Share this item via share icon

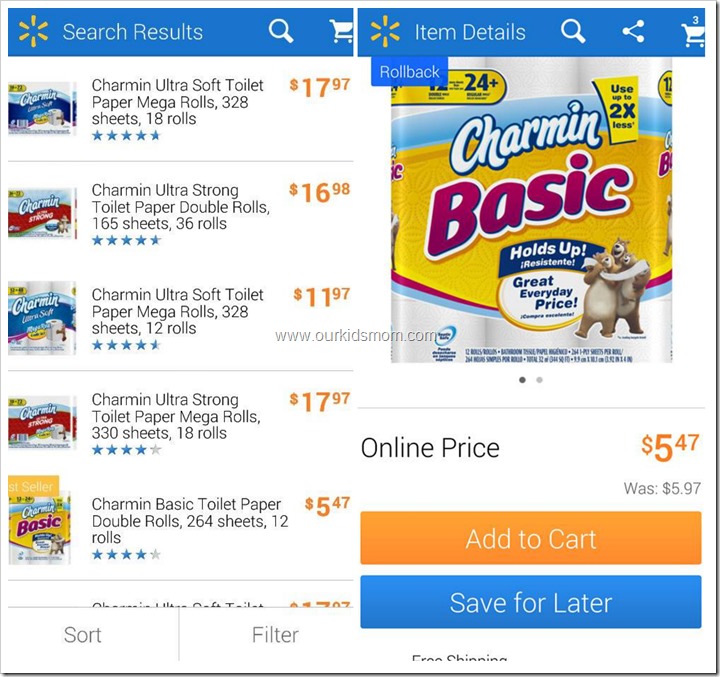[x=633, y=32]
